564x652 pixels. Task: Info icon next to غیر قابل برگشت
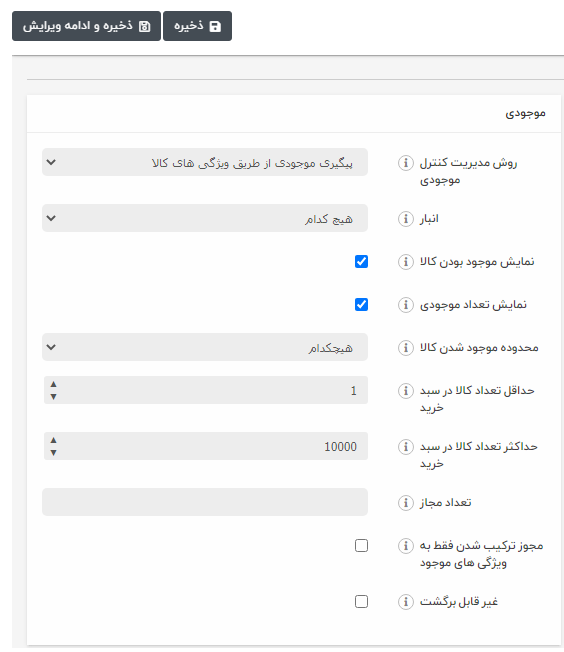(x=406, y=602)
